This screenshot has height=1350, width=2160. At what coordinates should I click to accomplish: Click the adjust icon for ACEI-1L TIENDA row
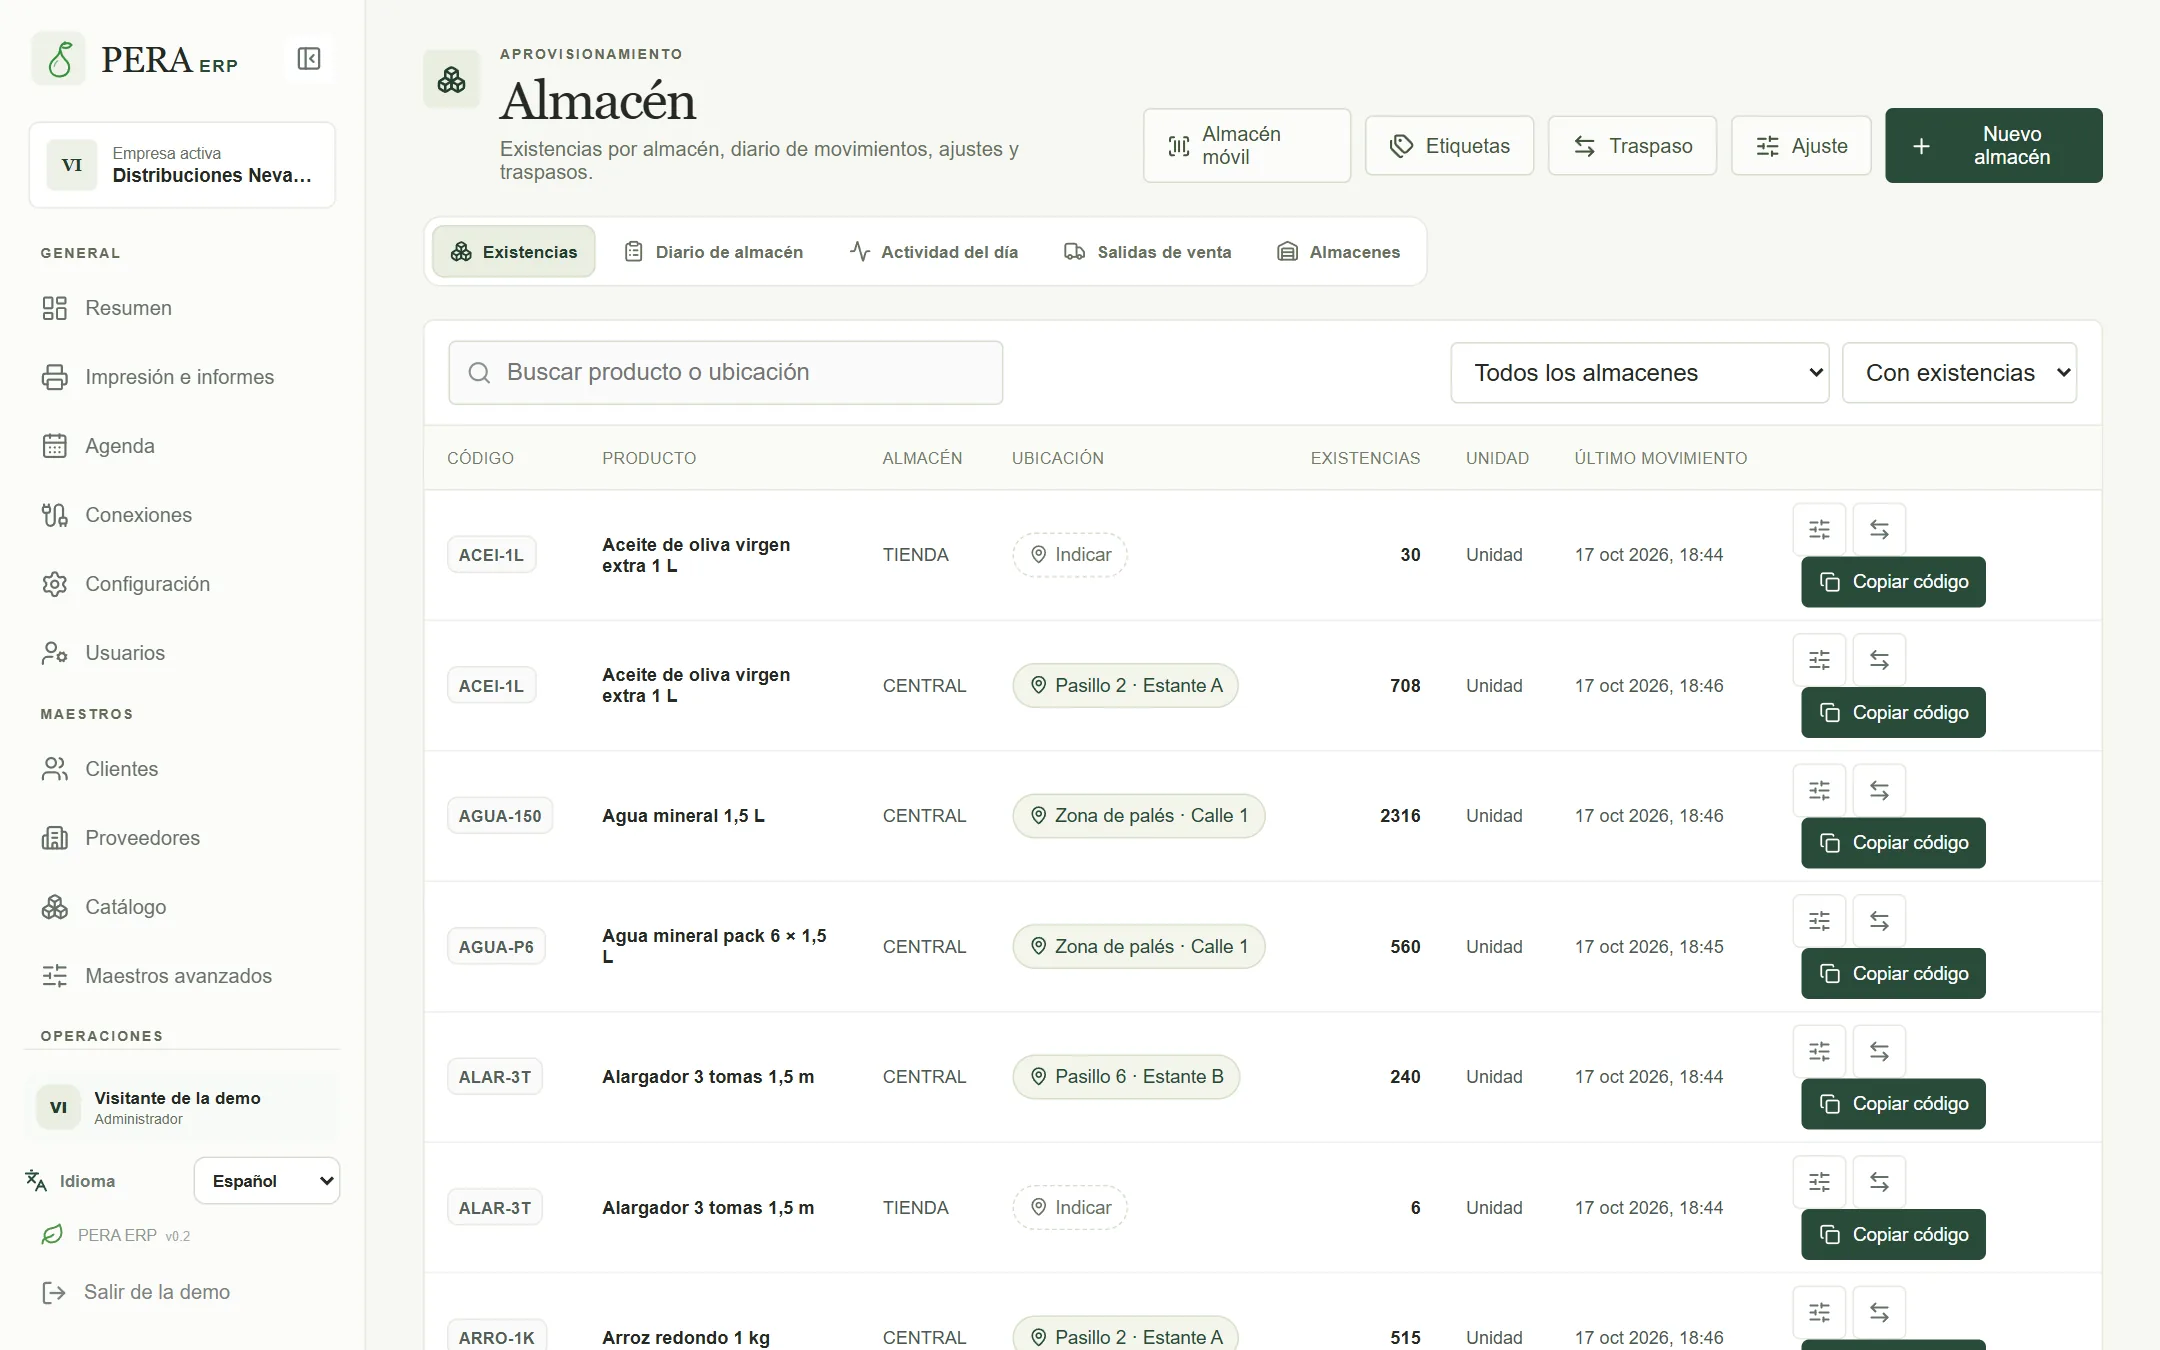(x=1819, y=529)
